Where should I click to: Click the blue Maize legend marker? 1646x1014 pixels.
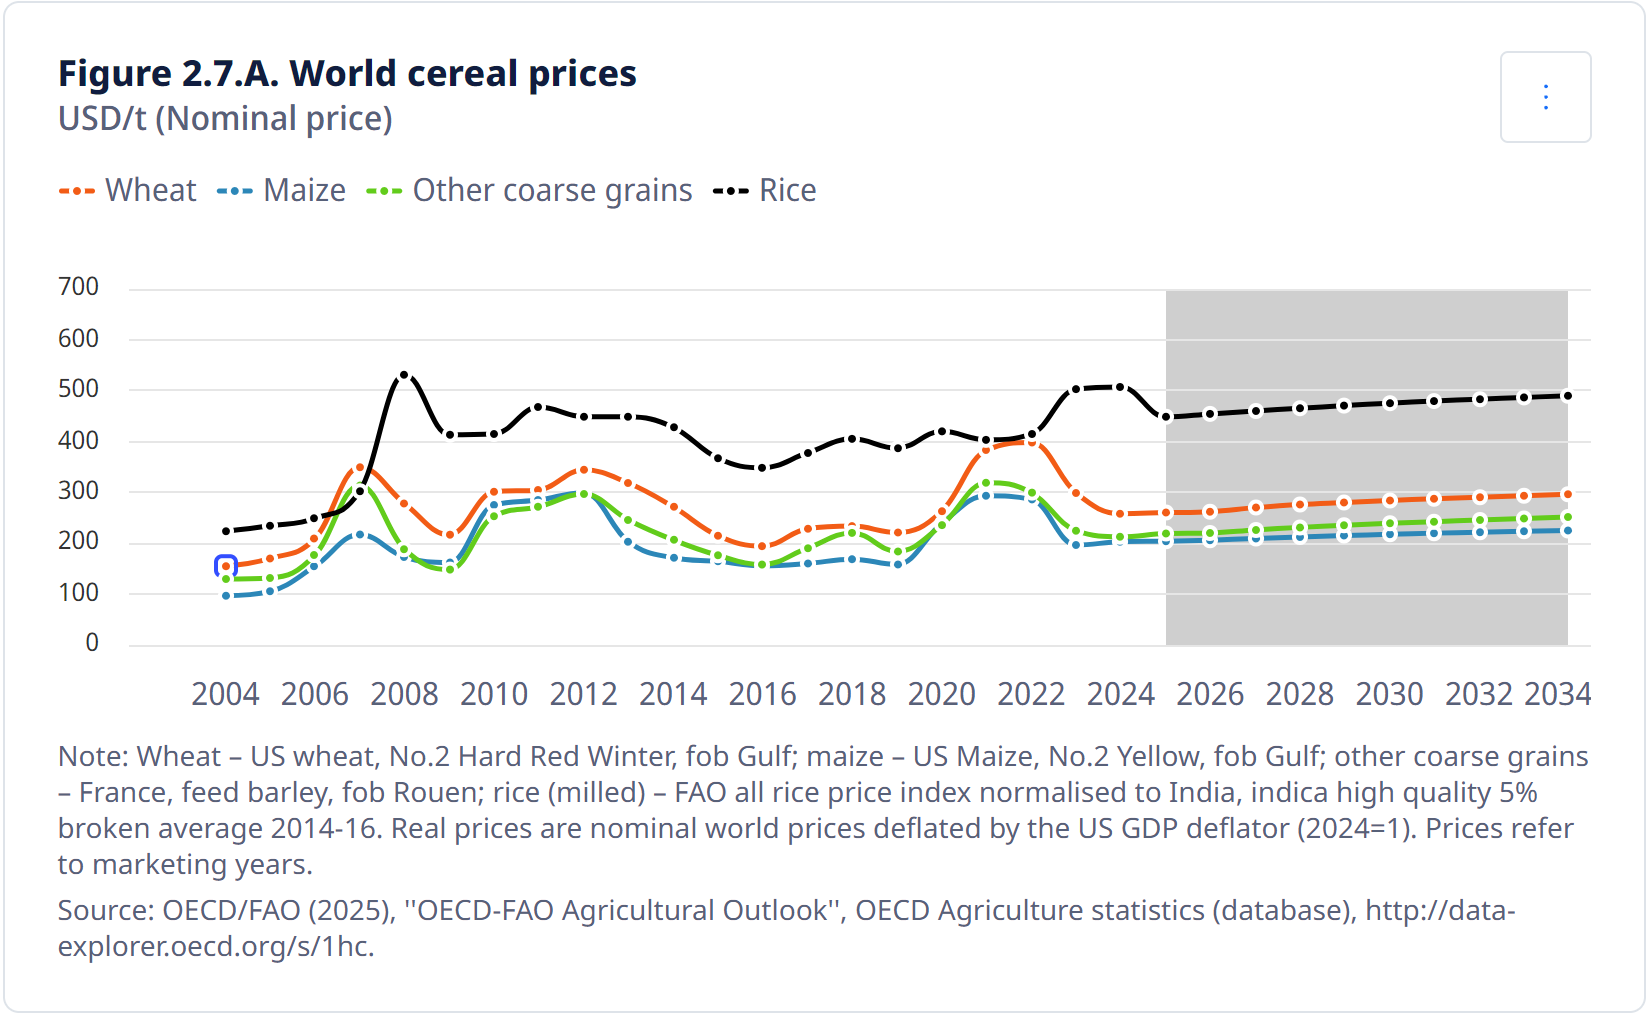[234, 189]
